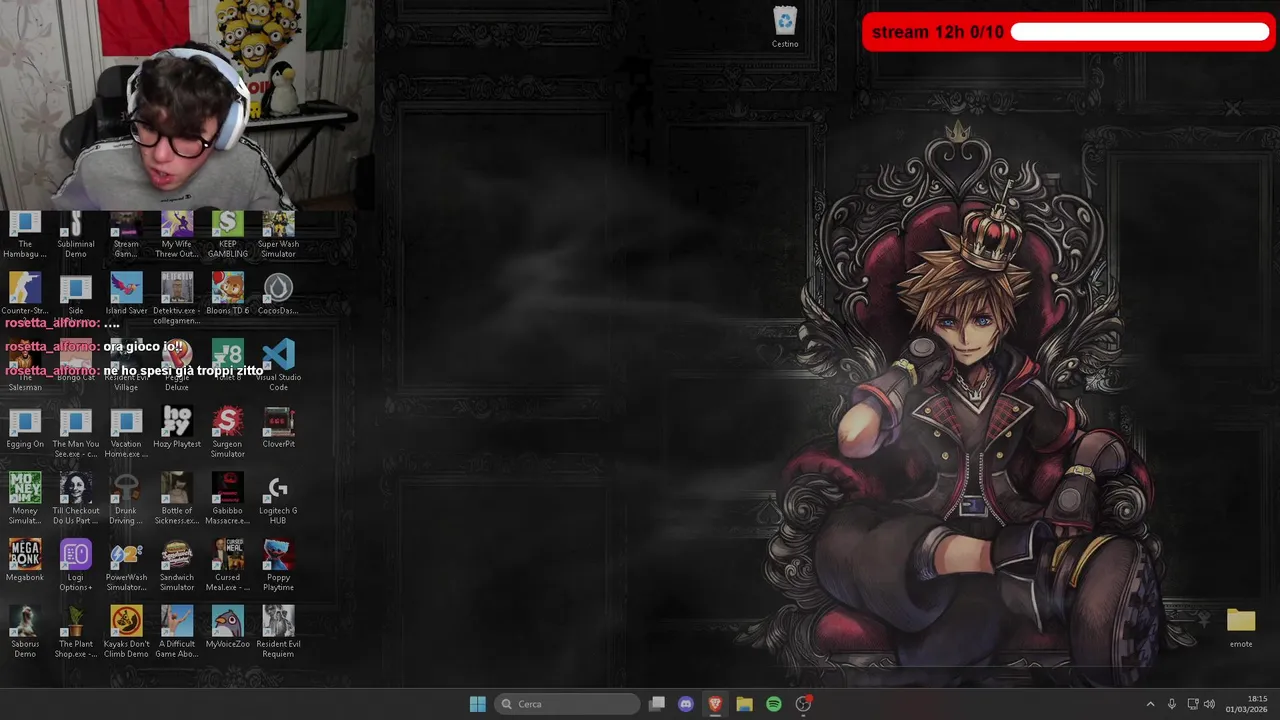Image resolution: width=1280 pixels, height=720 pixels.
Task: Open Brave browser from the taskbar
Action: 715,704
